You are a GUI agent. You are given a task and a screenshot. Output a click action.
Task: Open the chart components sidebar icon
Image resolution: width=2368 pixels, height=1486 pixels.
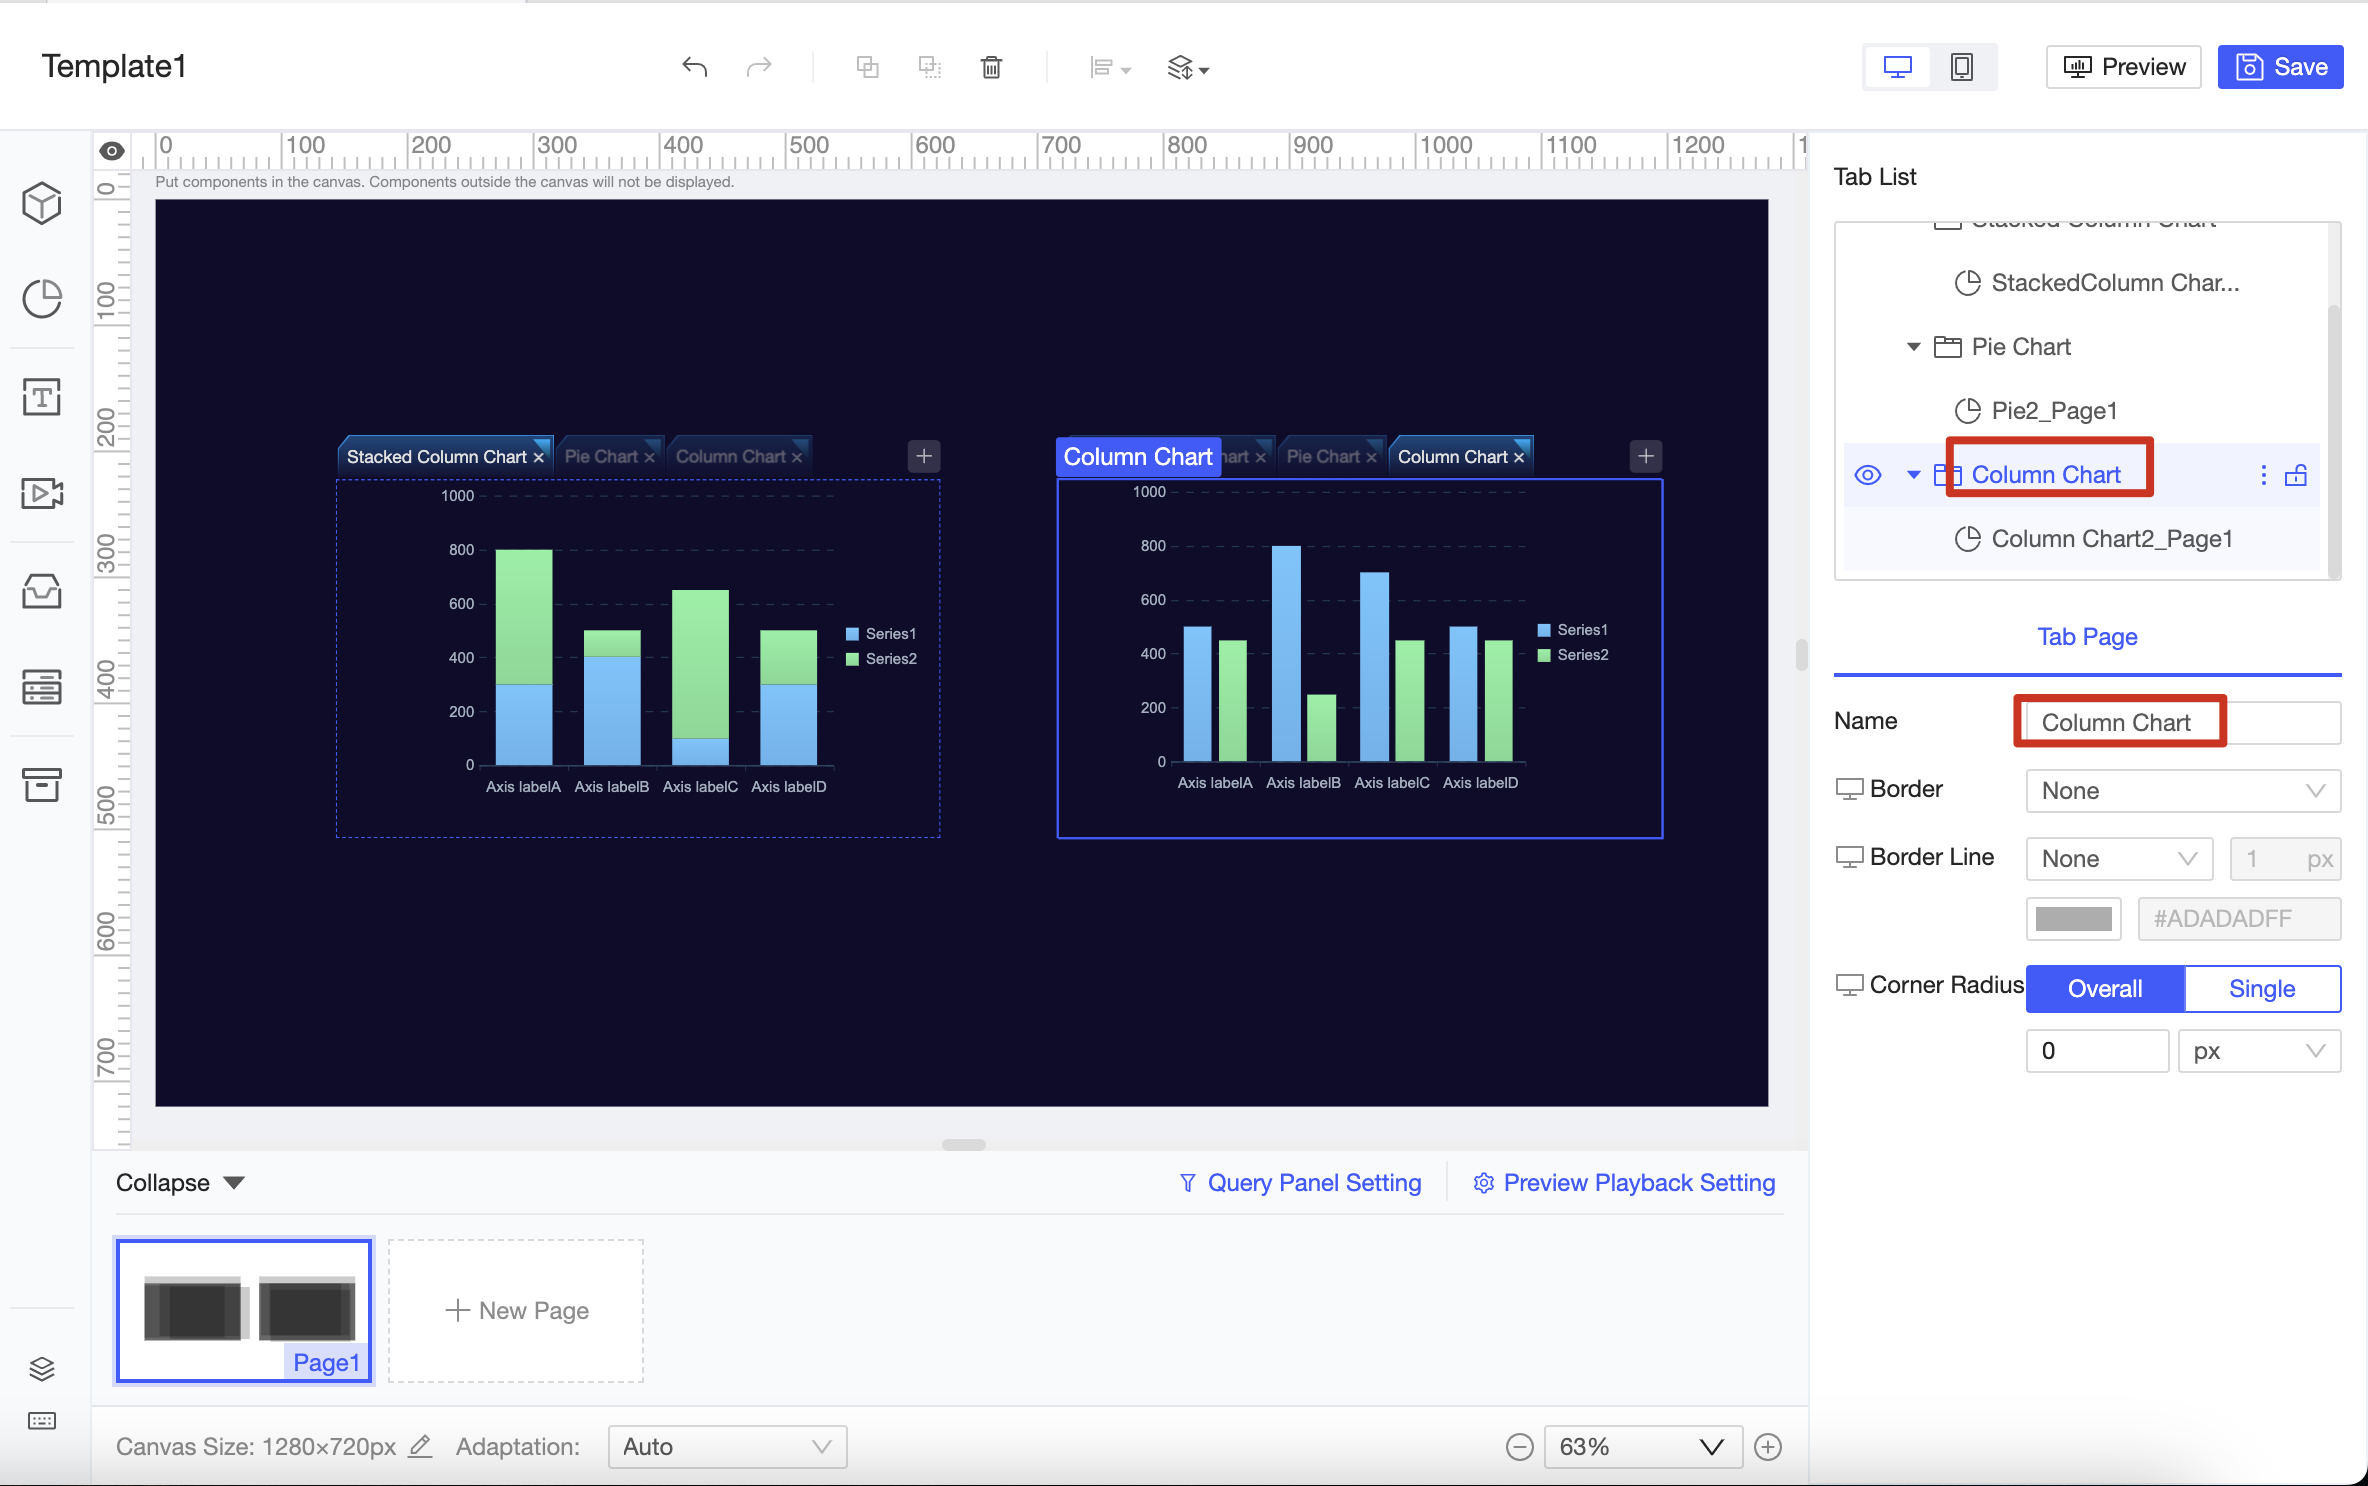tap(42, 298)
